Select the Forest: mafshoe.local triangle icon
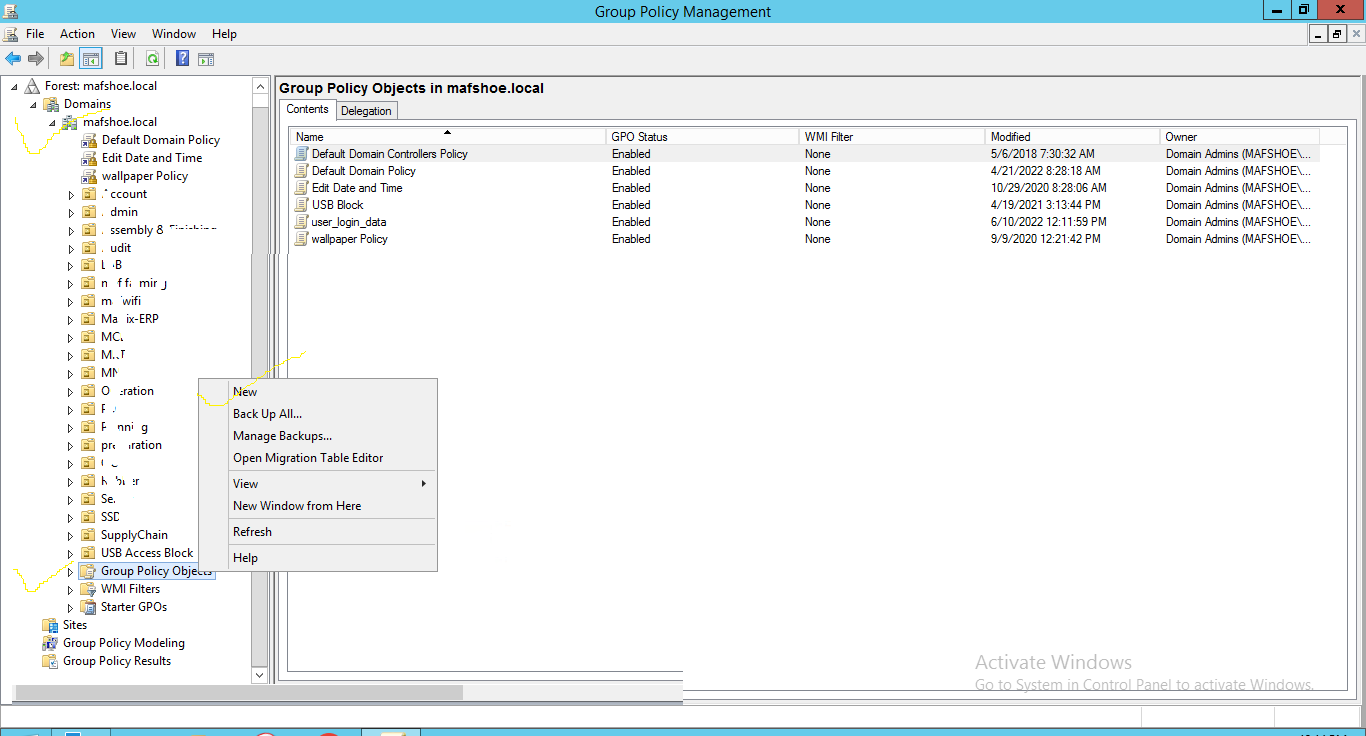Screen dimensions: 1366x736 point(33,86)
